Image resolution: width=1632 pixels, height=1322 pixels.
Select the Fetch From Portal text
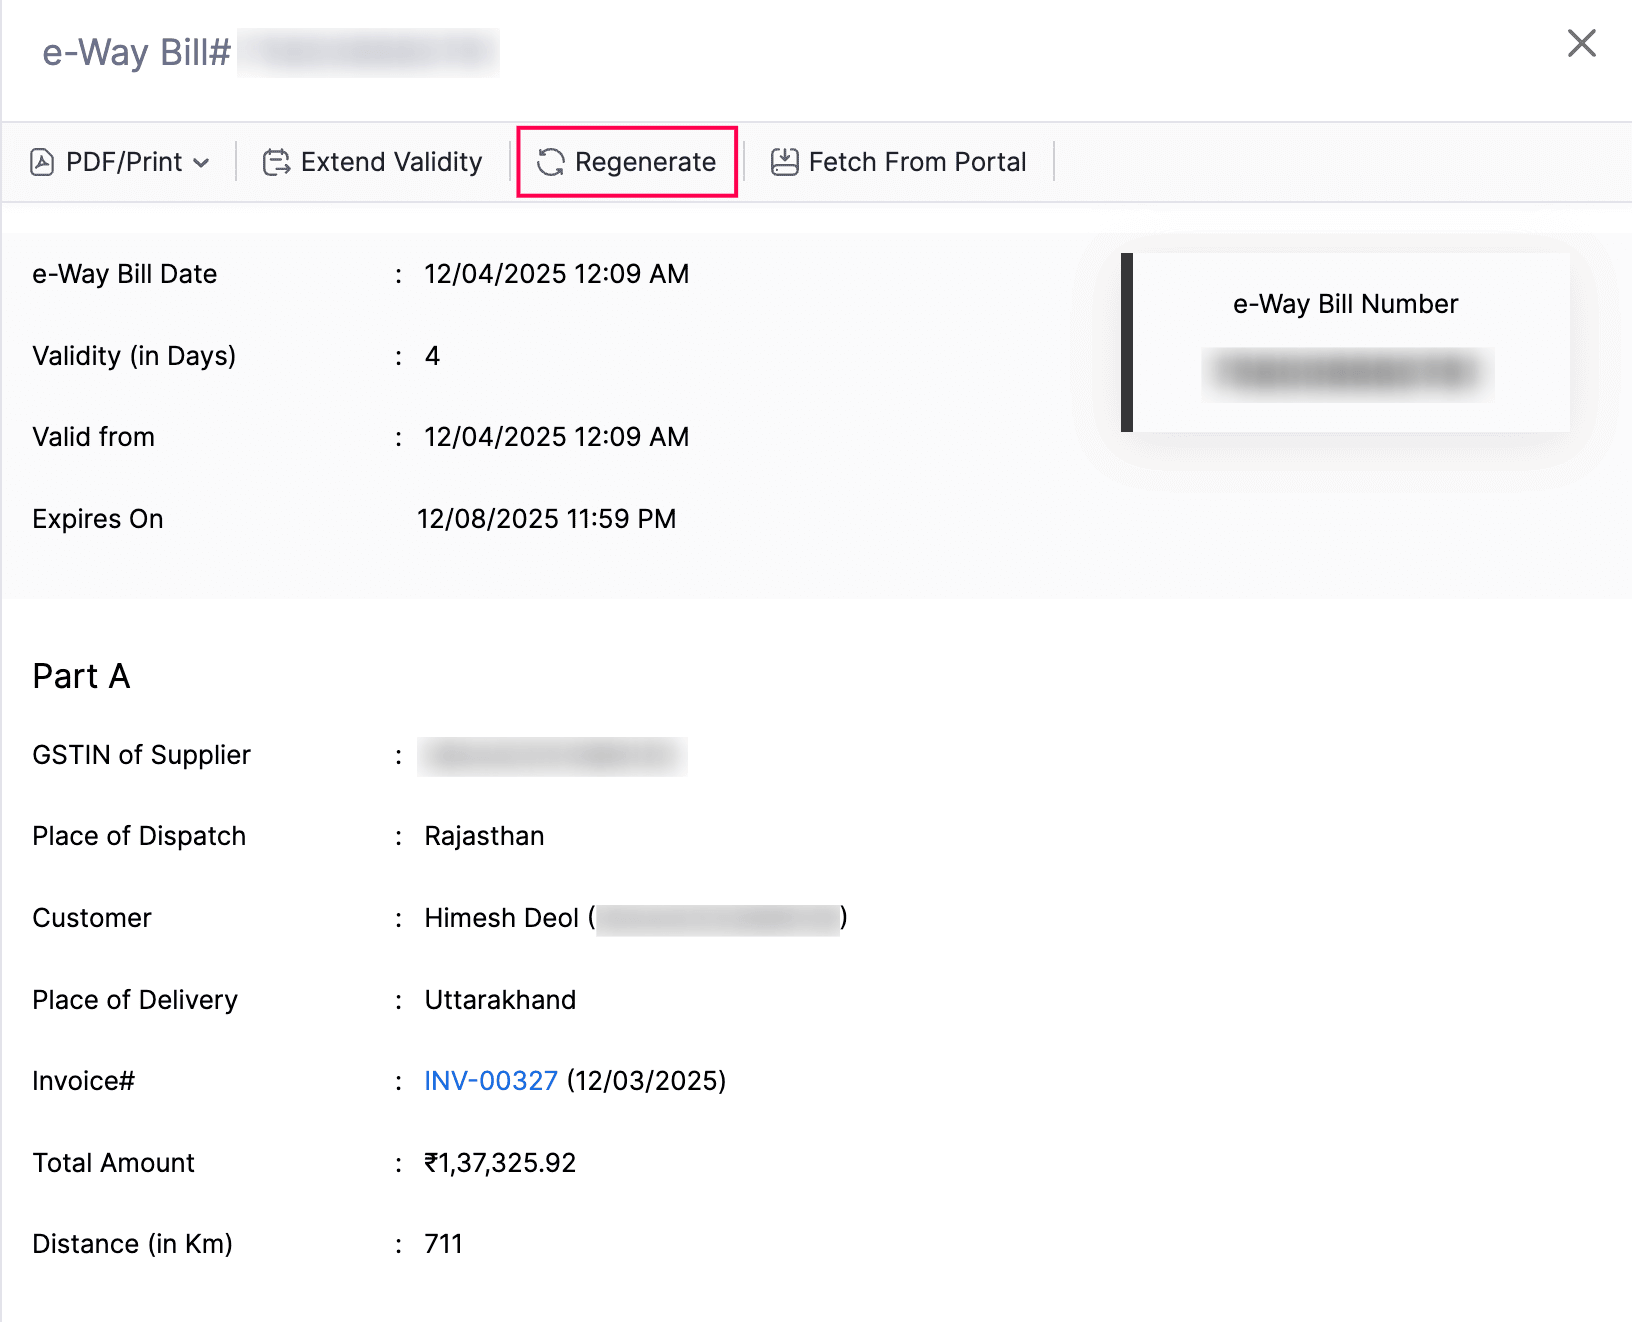[917, 162]
